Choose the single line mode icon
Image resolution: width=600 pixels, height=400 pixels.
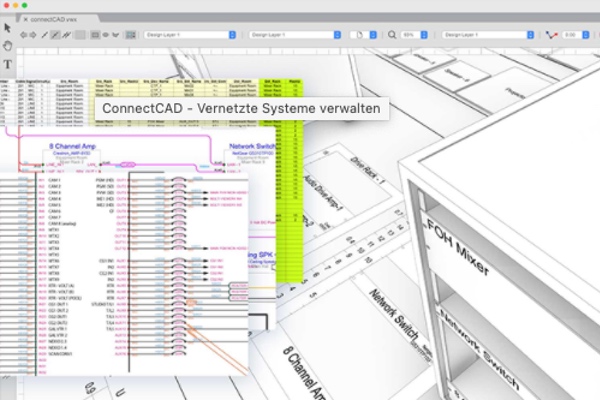pos(44,35)
